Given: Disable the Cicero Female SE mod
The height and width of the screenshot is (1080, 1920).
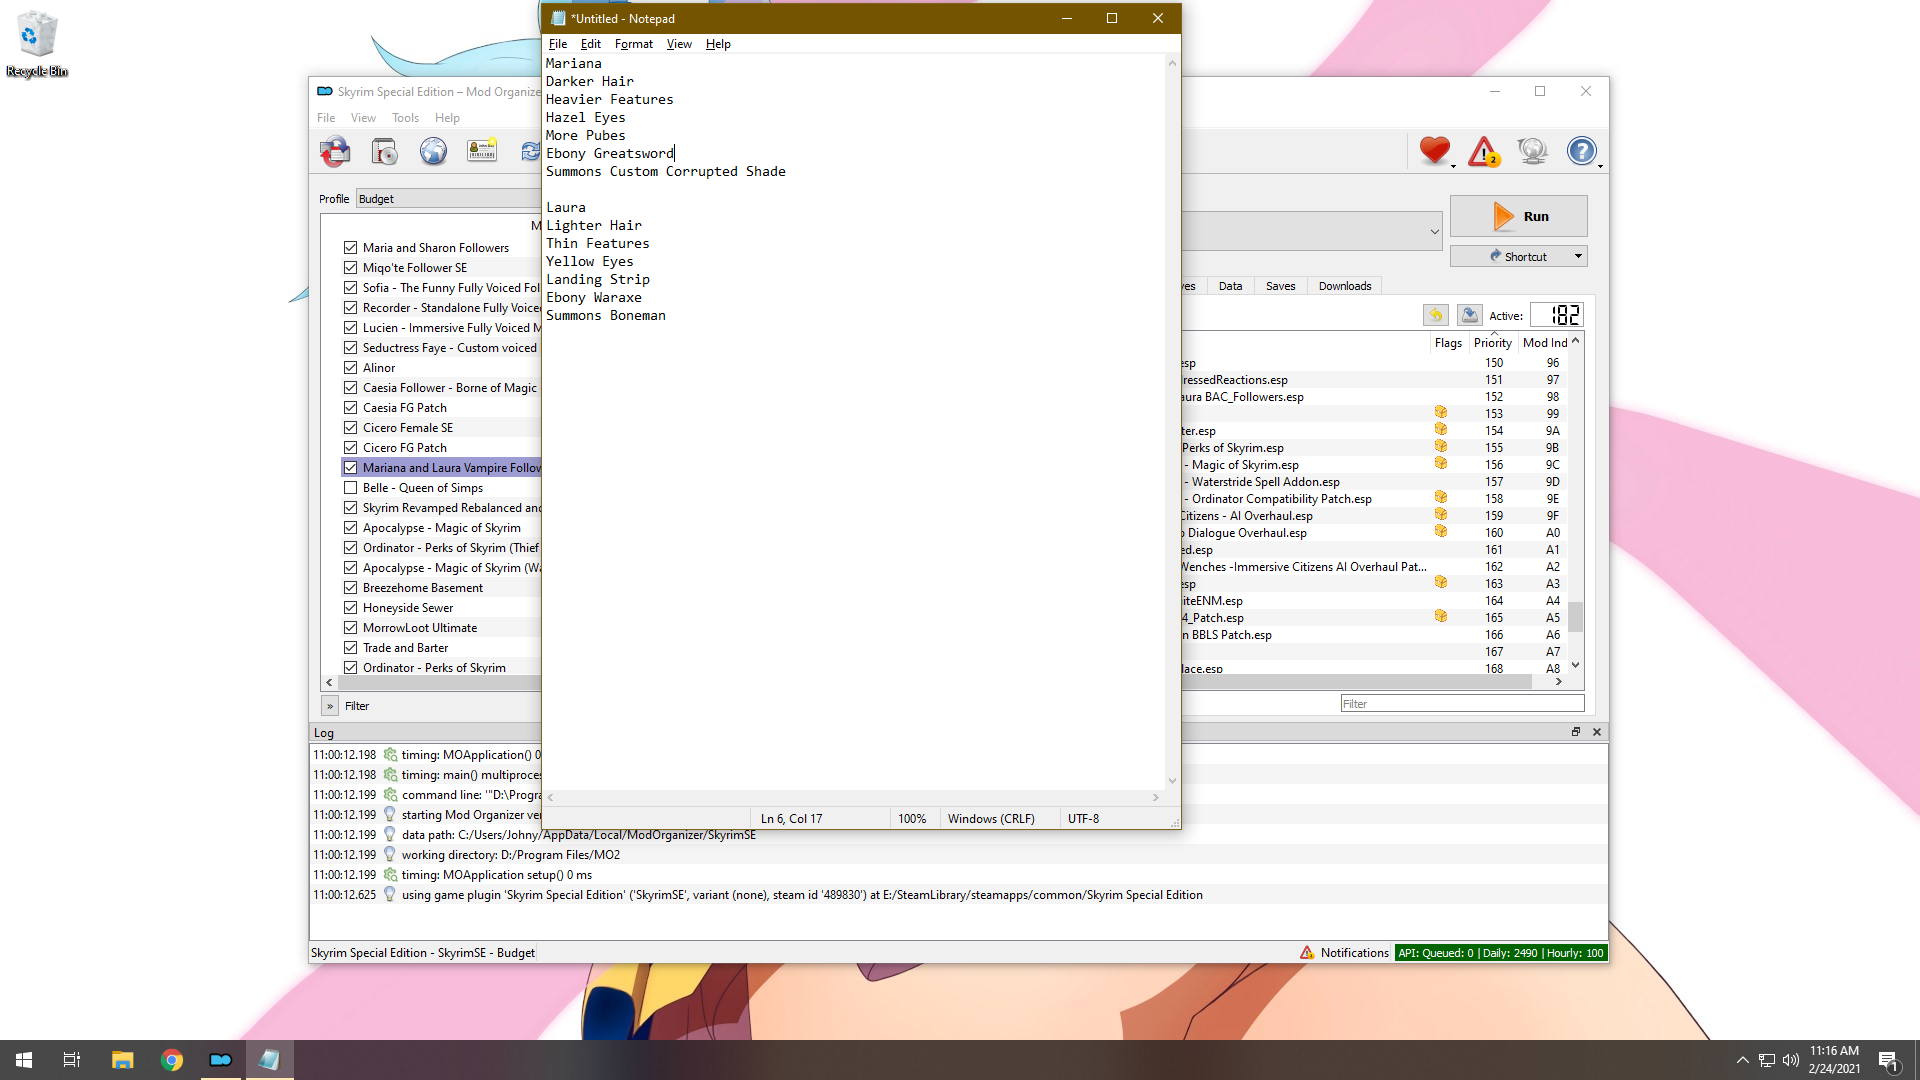Looking at the screenshot, I should click(350, 428).
